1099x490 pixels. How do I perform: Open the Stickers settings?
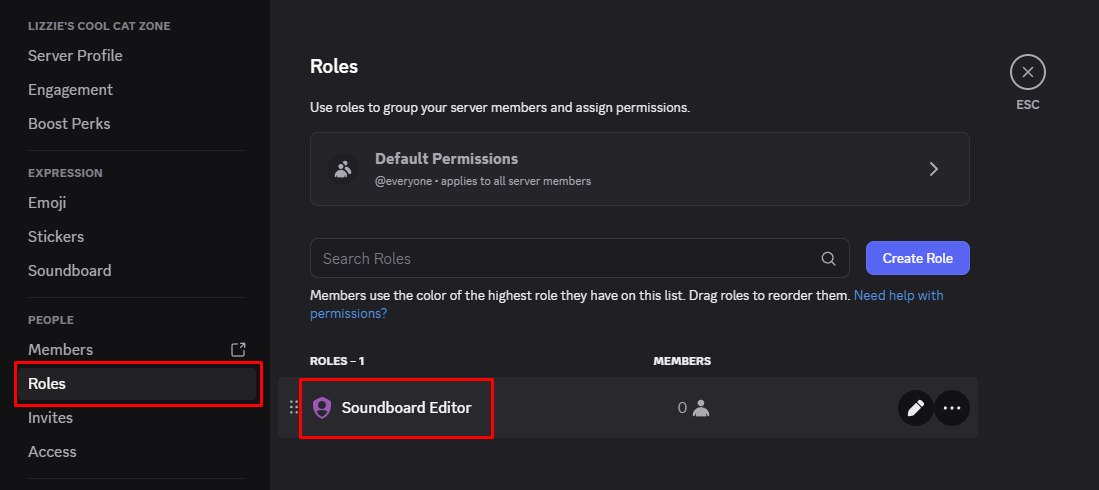coord(56,237)
